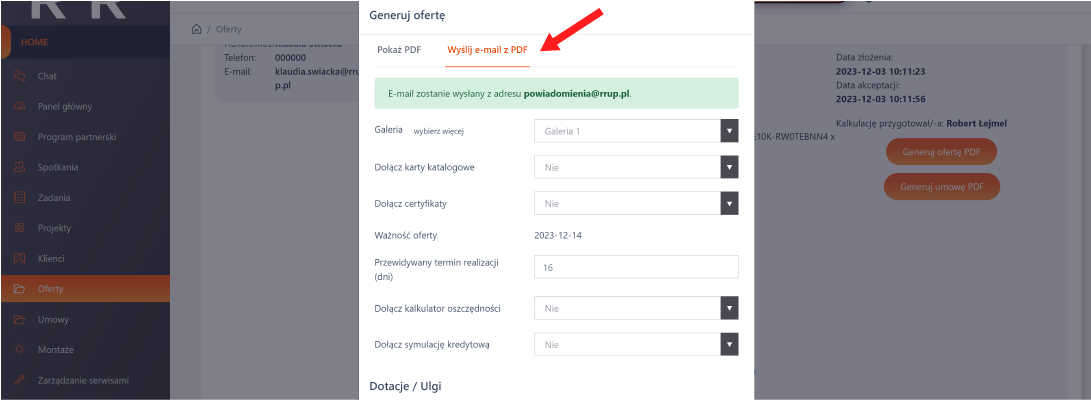Viewport: 1091px width, 400px height.
Task: Open the Zadania list icon
Action: click(20, 198)
